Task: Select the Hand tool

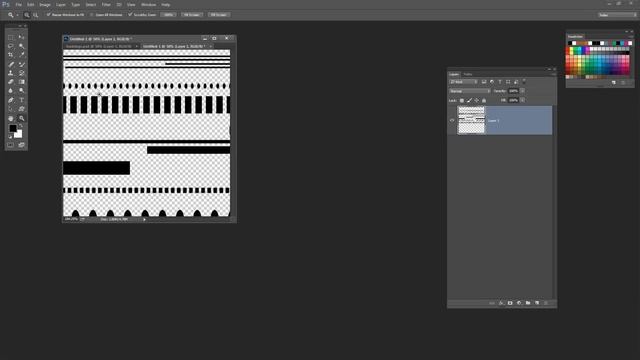Action: (11, 118)
